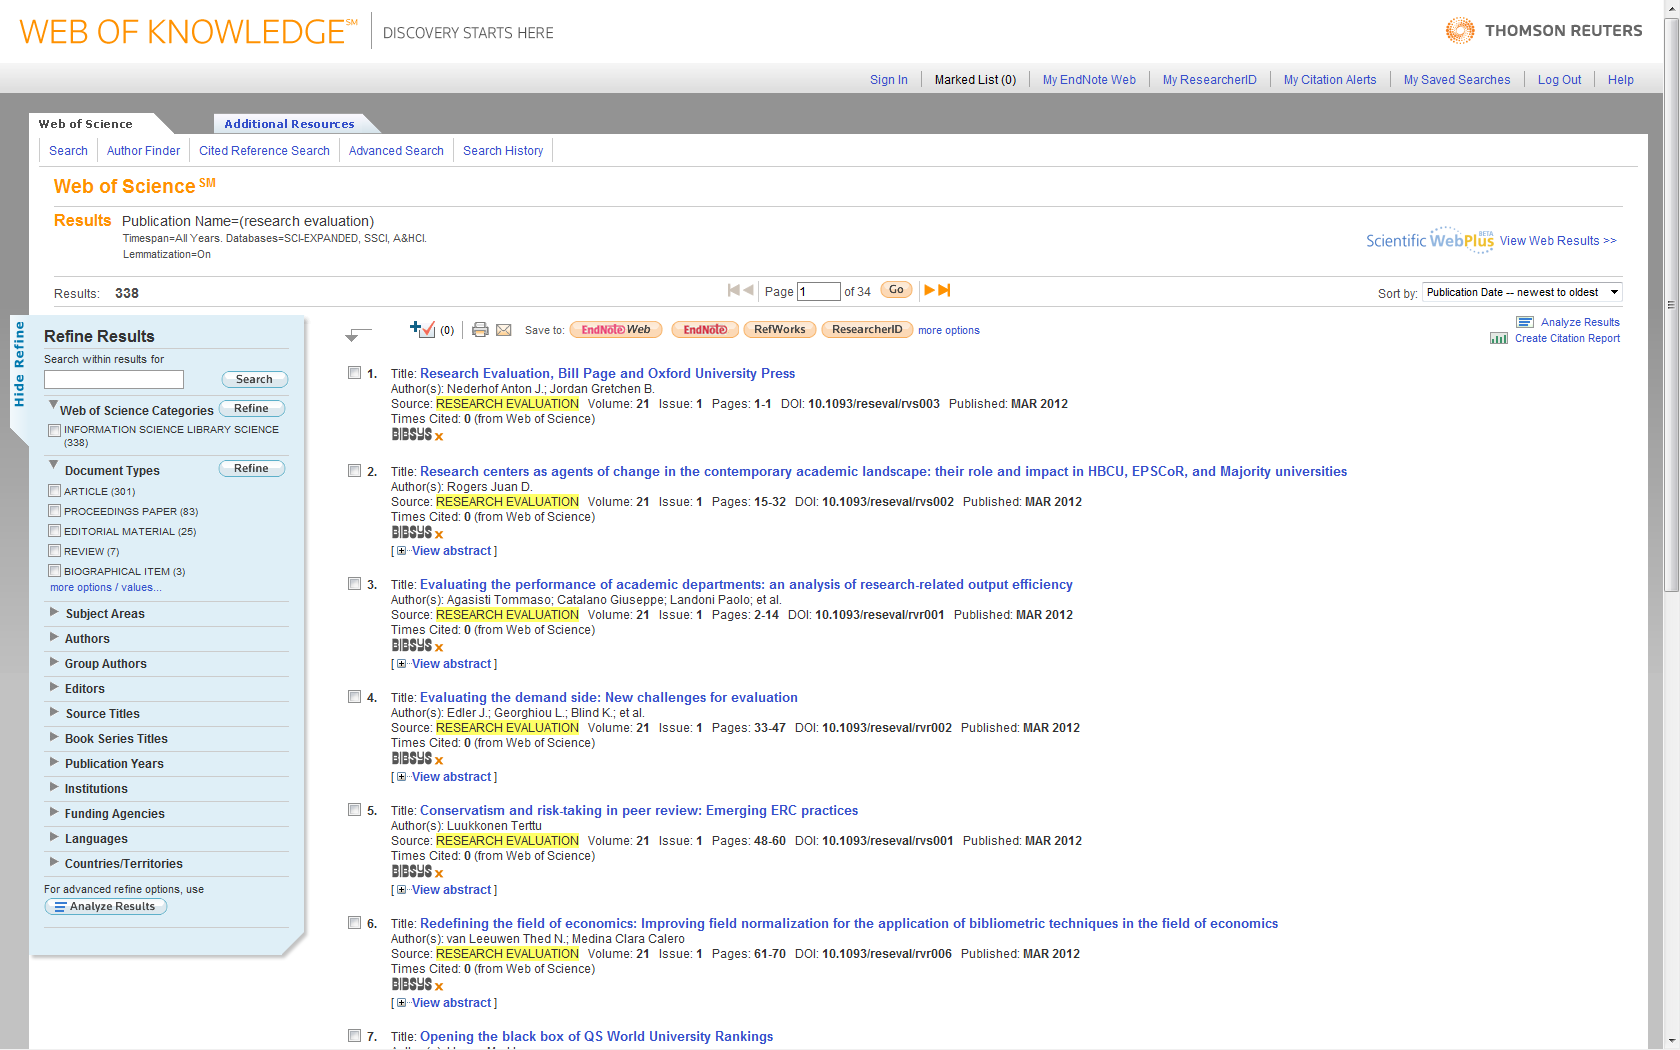Click Scientific WebPlus logo
Screen dimensions: 1680x1050
tap(1430, 240)
